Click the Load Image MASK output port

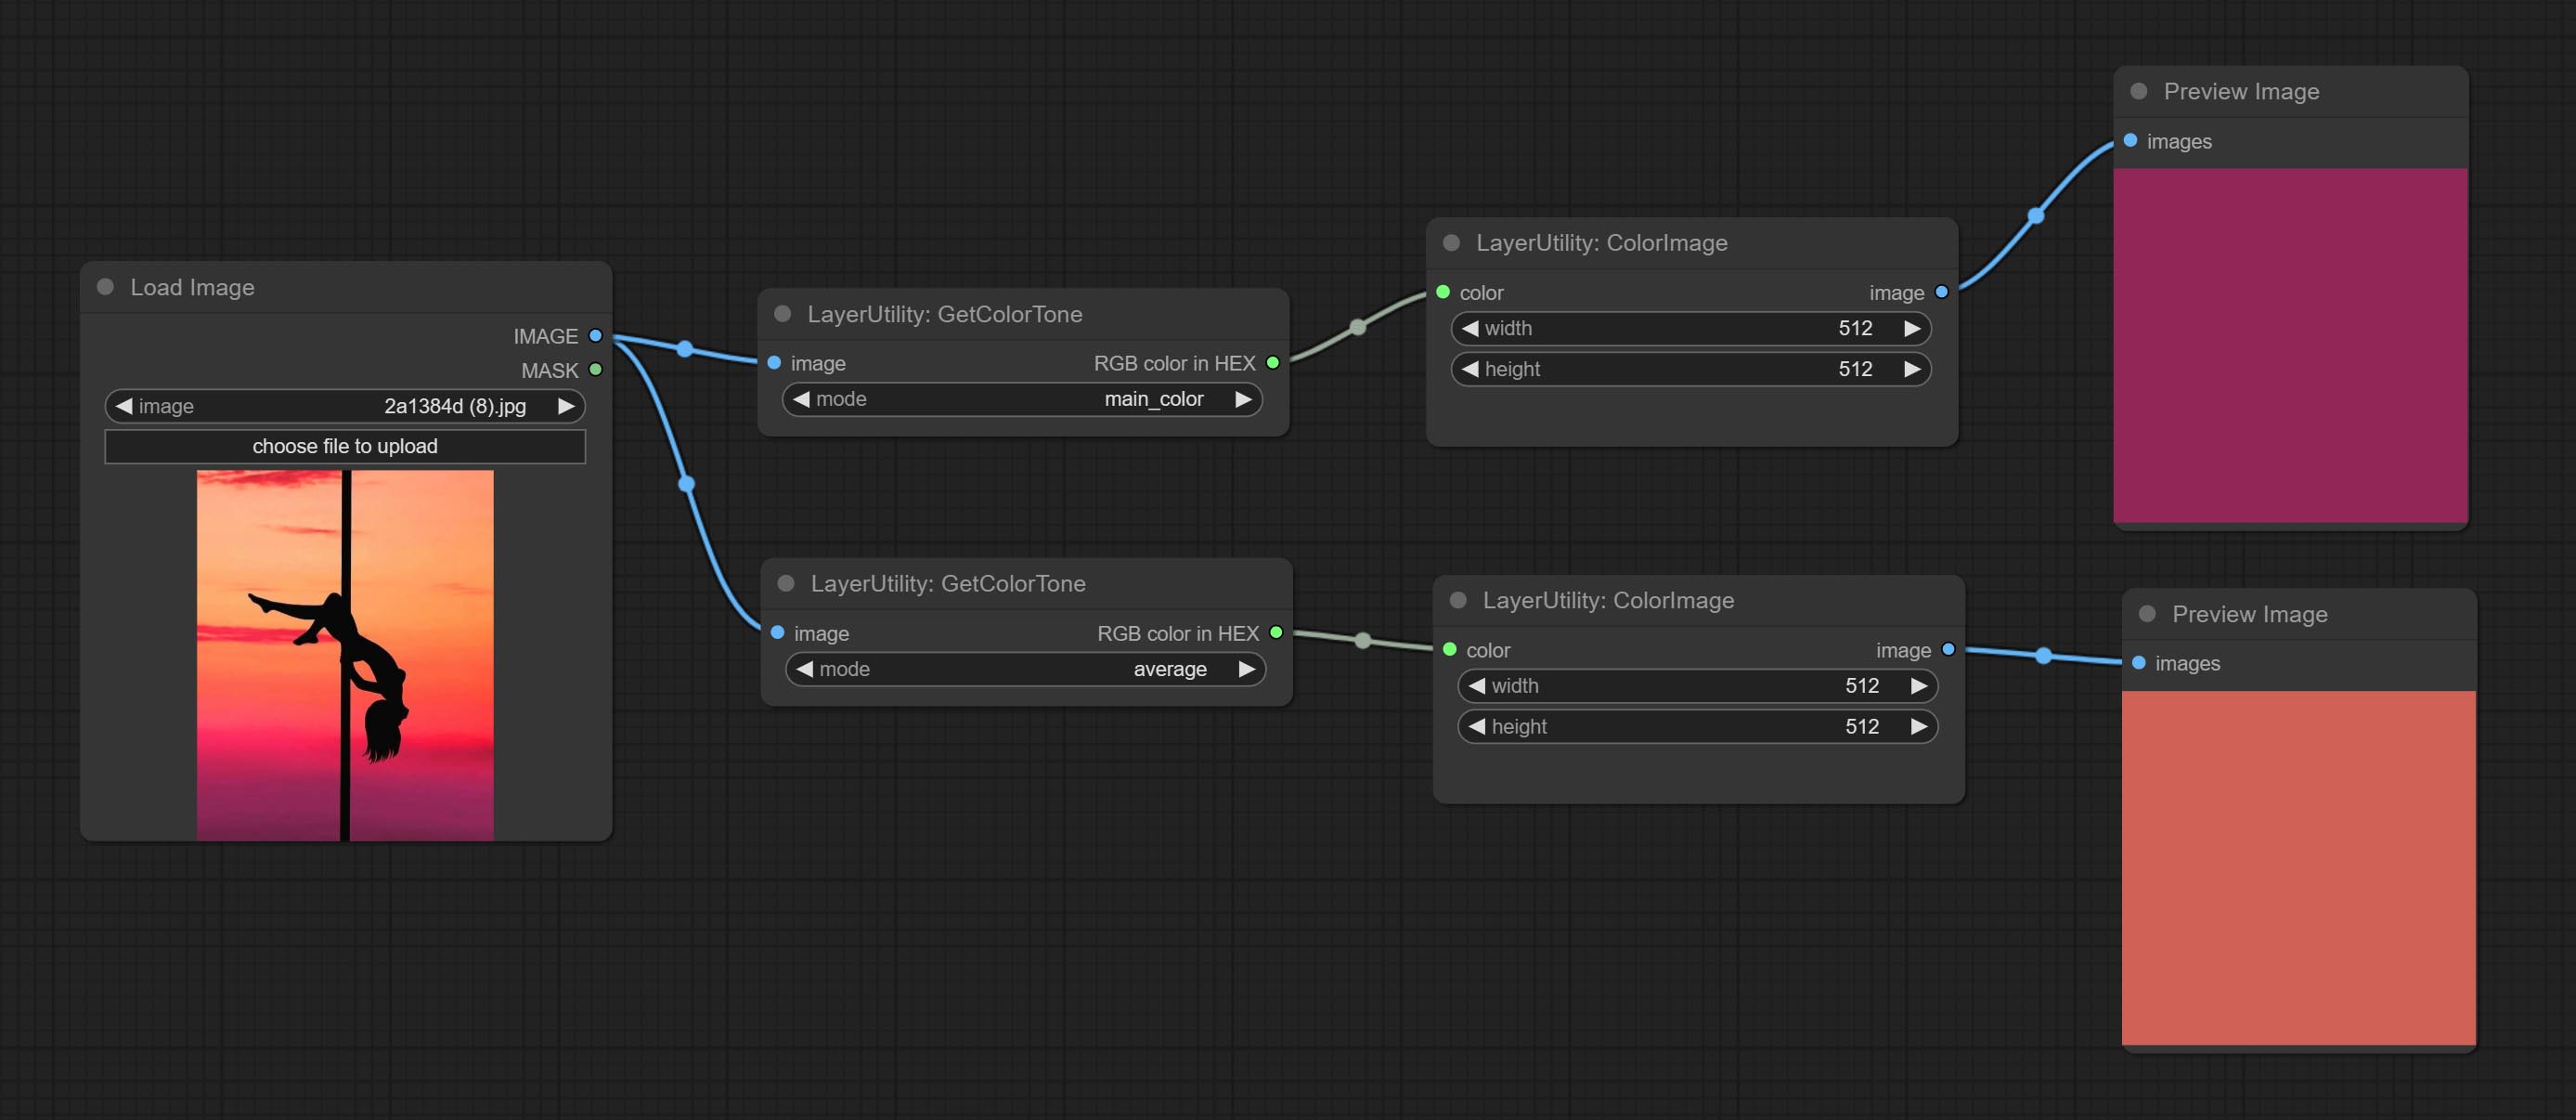point(595,370)
